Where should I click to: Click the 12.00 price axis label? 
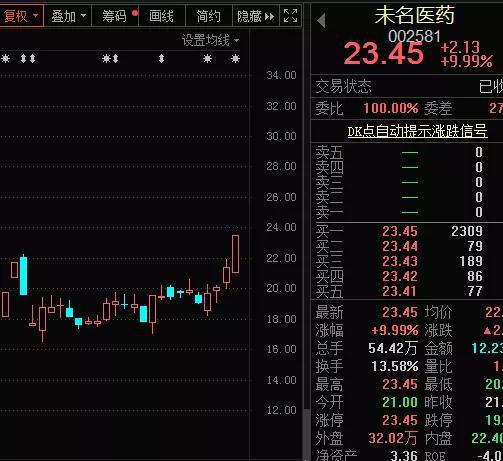click(281, 410)
